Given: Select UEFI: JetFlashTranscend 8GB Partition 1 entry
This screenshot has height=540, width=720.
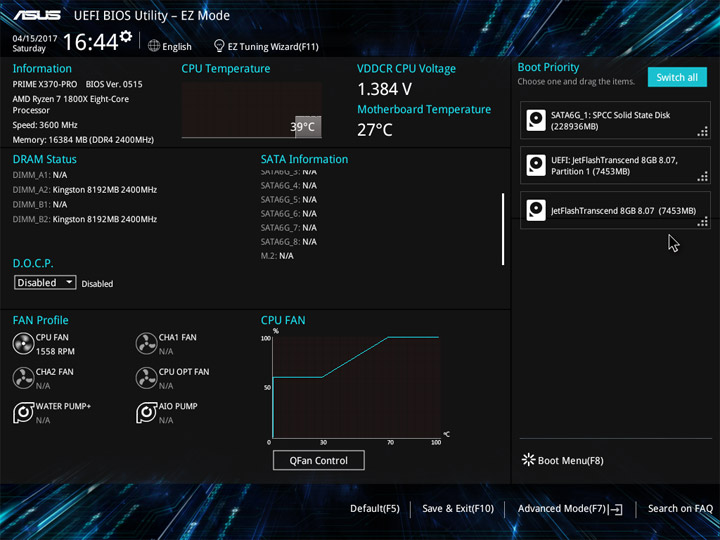Looking at the screenshot, I should [x=615, y=165].
